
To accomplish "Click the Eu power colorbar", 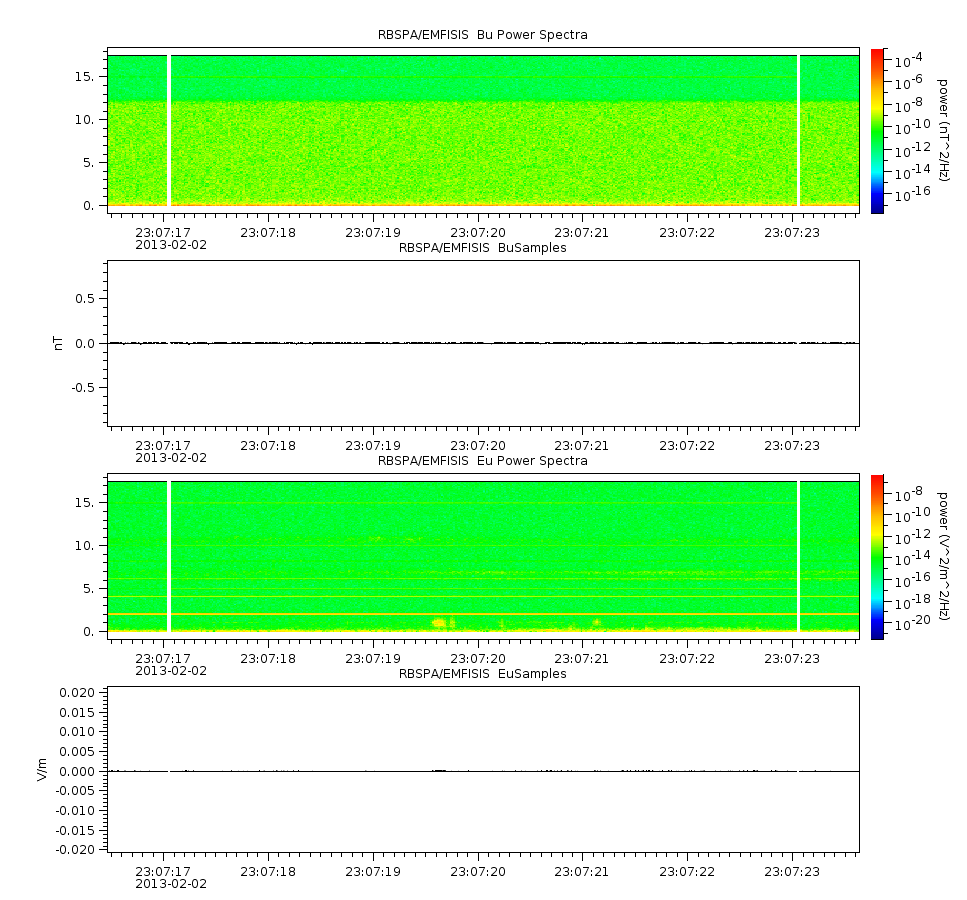I will coord(877,557).
